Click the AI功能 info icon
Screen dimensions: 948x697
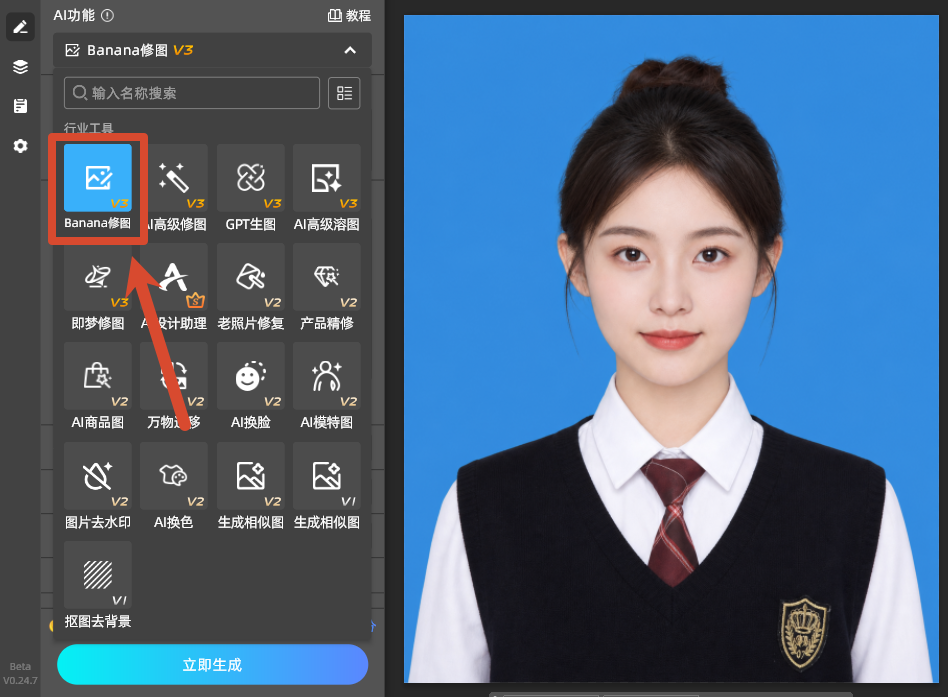107,16
